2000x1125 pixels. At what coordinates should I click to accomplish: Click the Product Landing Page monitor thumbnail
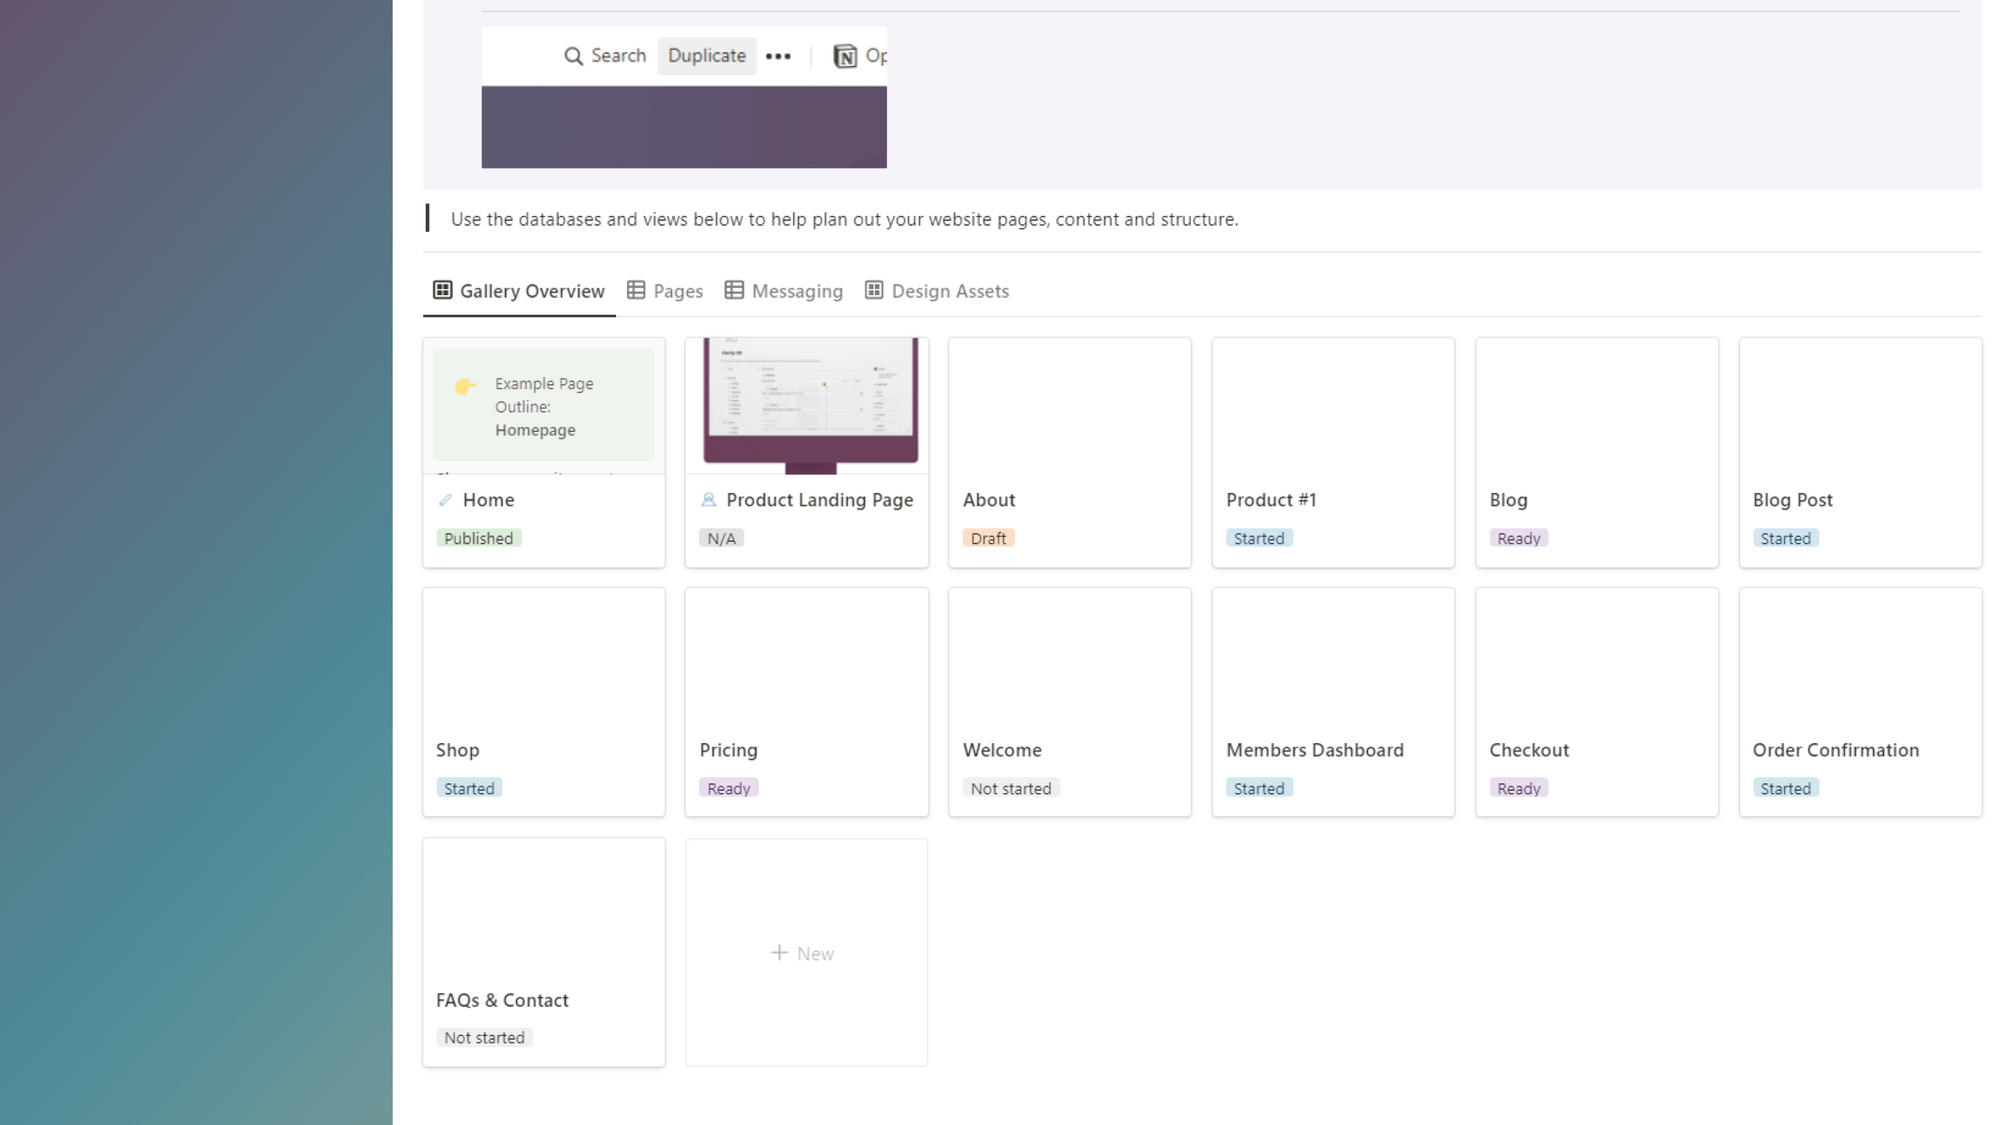806,403
